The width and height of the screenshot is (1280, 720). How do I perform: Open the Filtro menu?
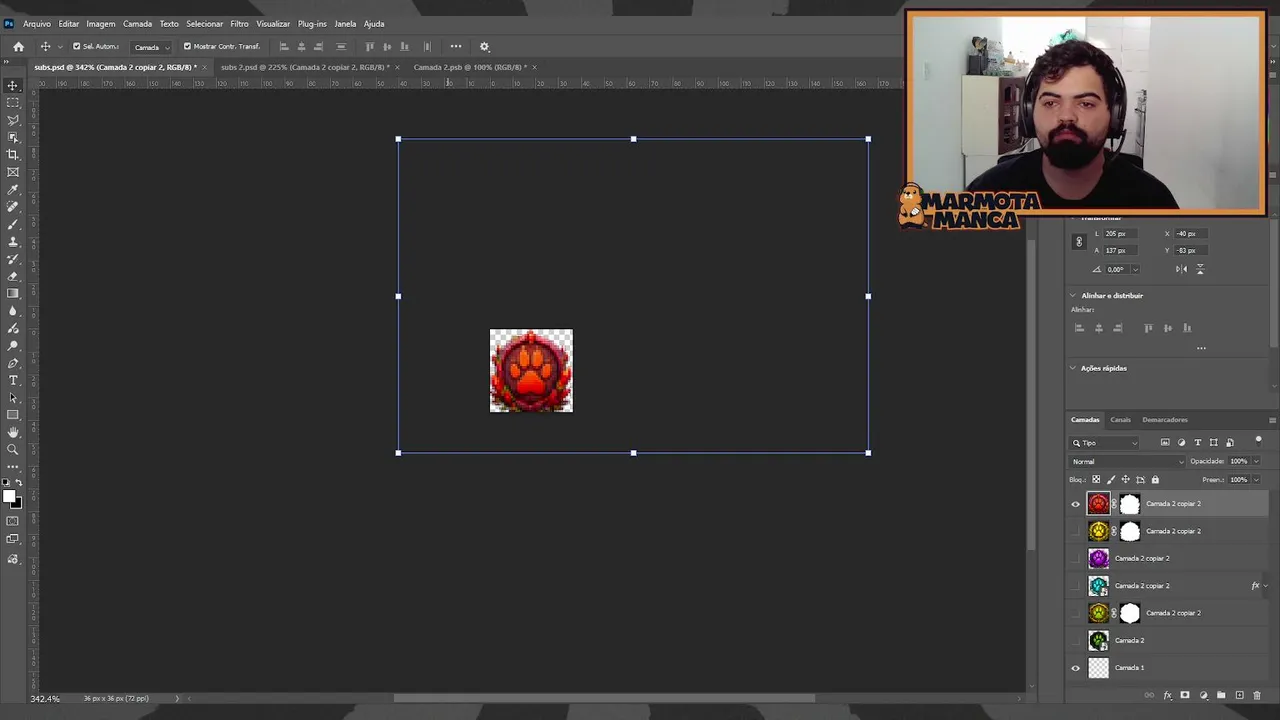[239, 23]
